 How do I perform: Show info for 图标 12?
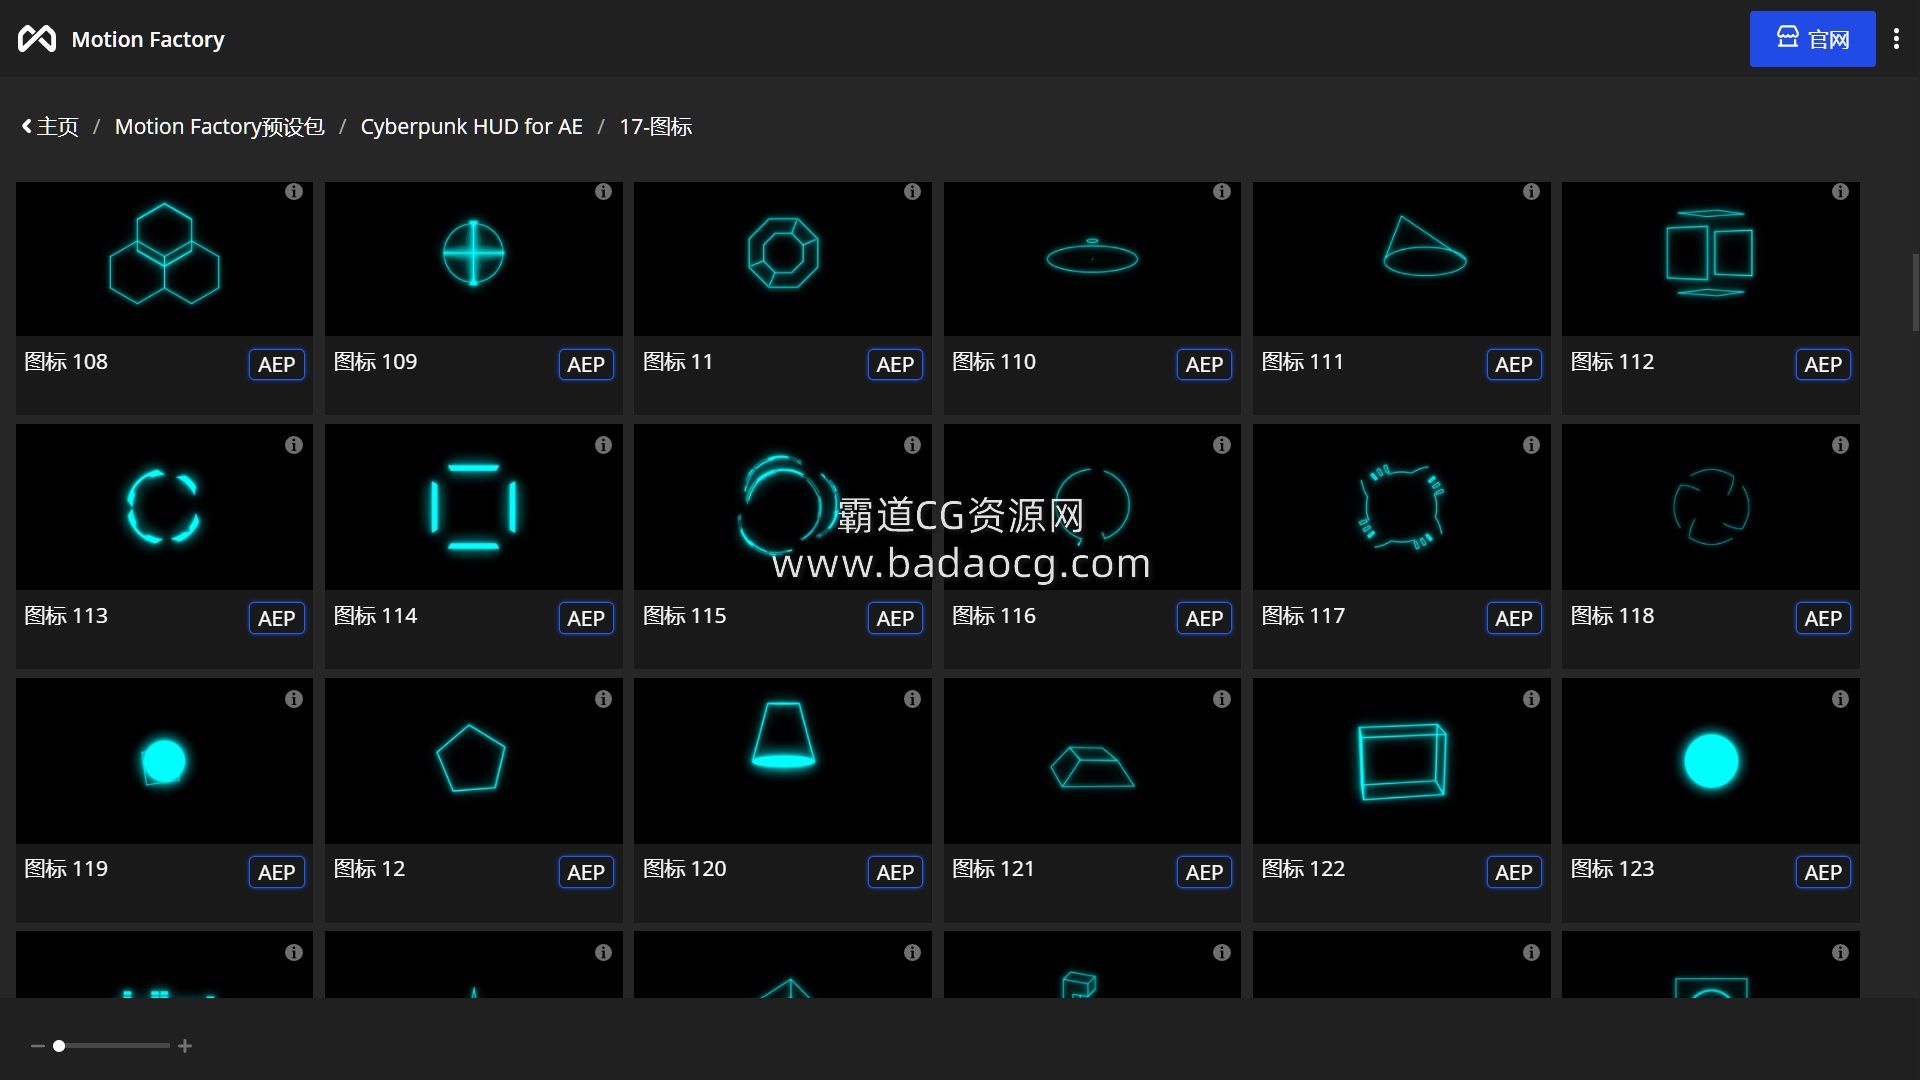tap(603, 699)
